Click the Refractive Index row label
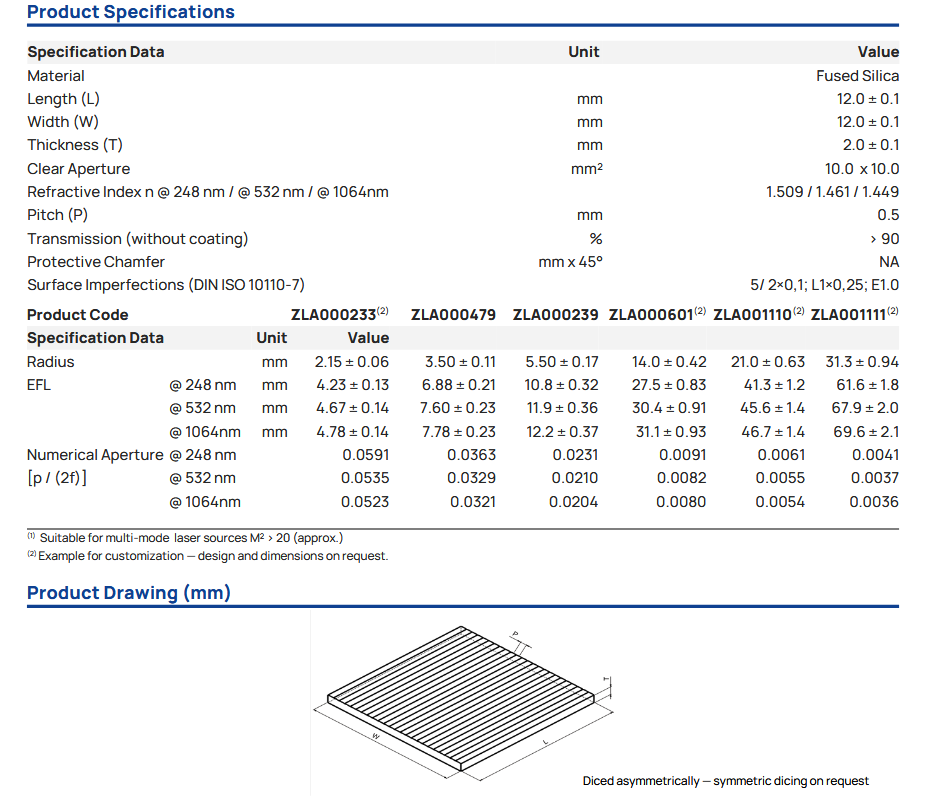The height and width of the screenshot is (798, 925). click(207, 192)
